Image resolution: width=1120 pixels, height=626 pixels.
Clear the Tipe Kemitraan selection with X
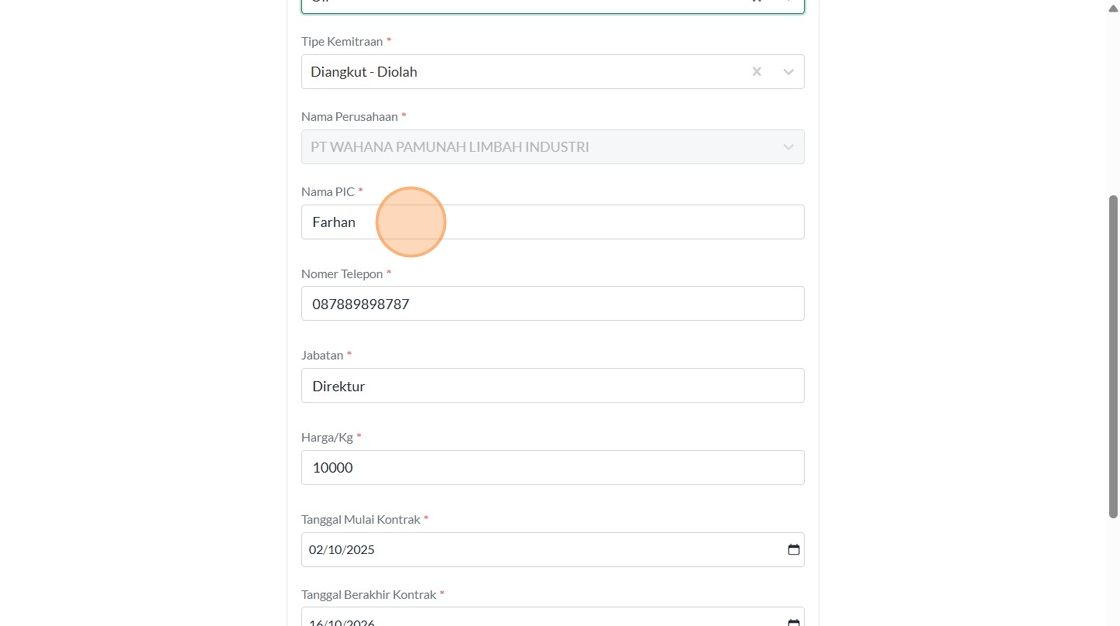[757, 72]
